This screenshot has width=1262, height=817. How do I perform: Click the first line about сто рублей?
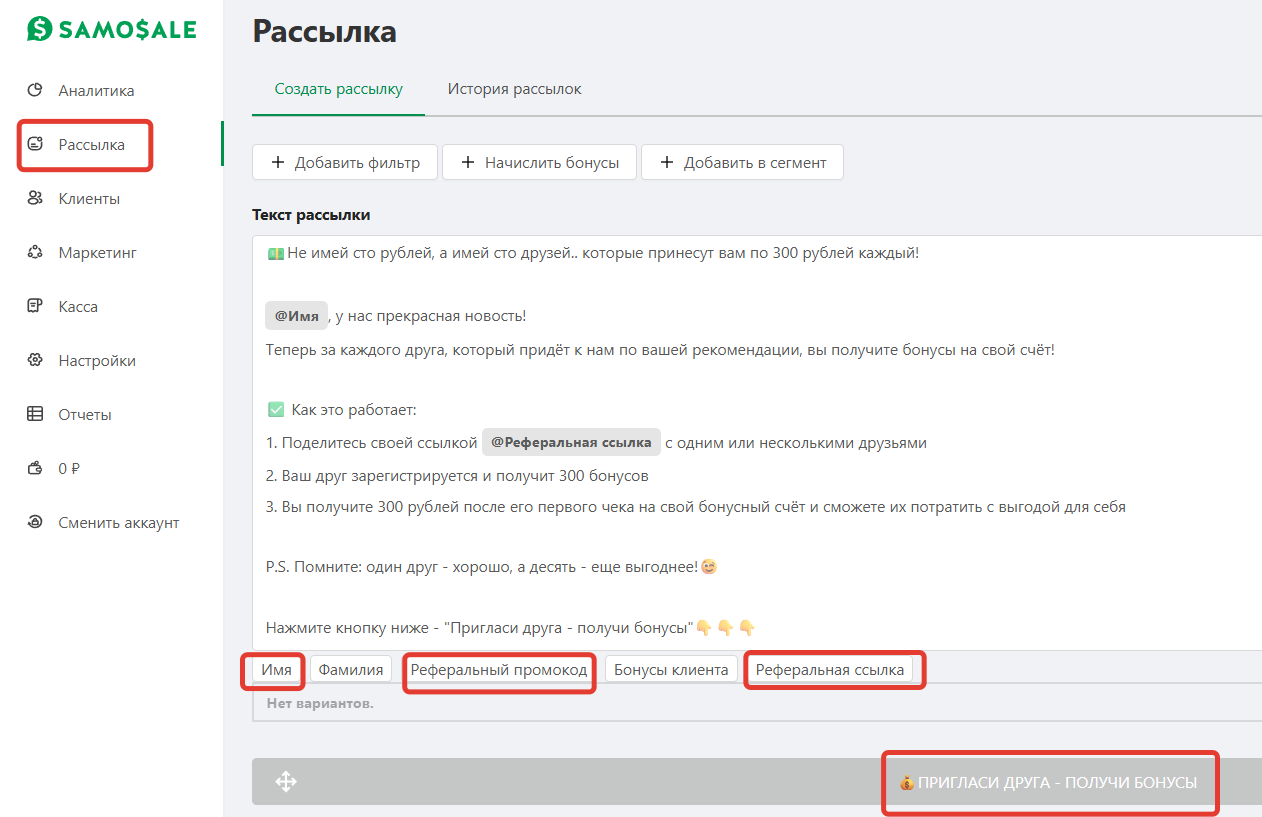tap(592, 252)
